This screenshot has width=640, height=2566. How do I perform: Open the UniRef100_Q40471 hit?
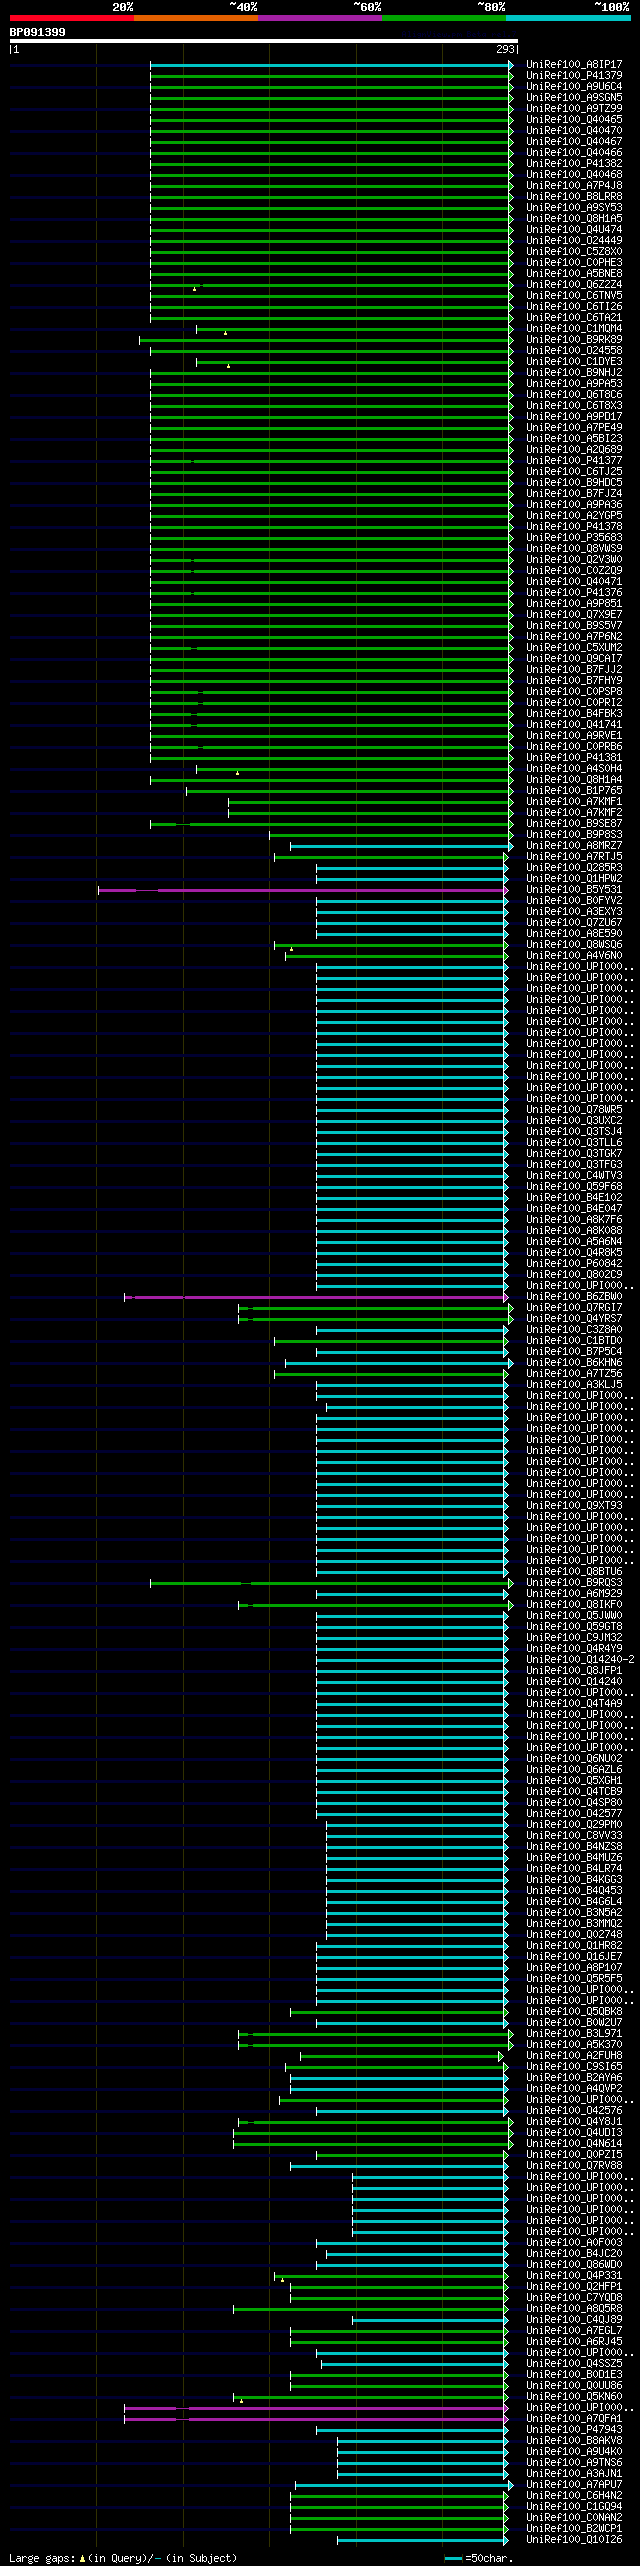click(574, 582)
